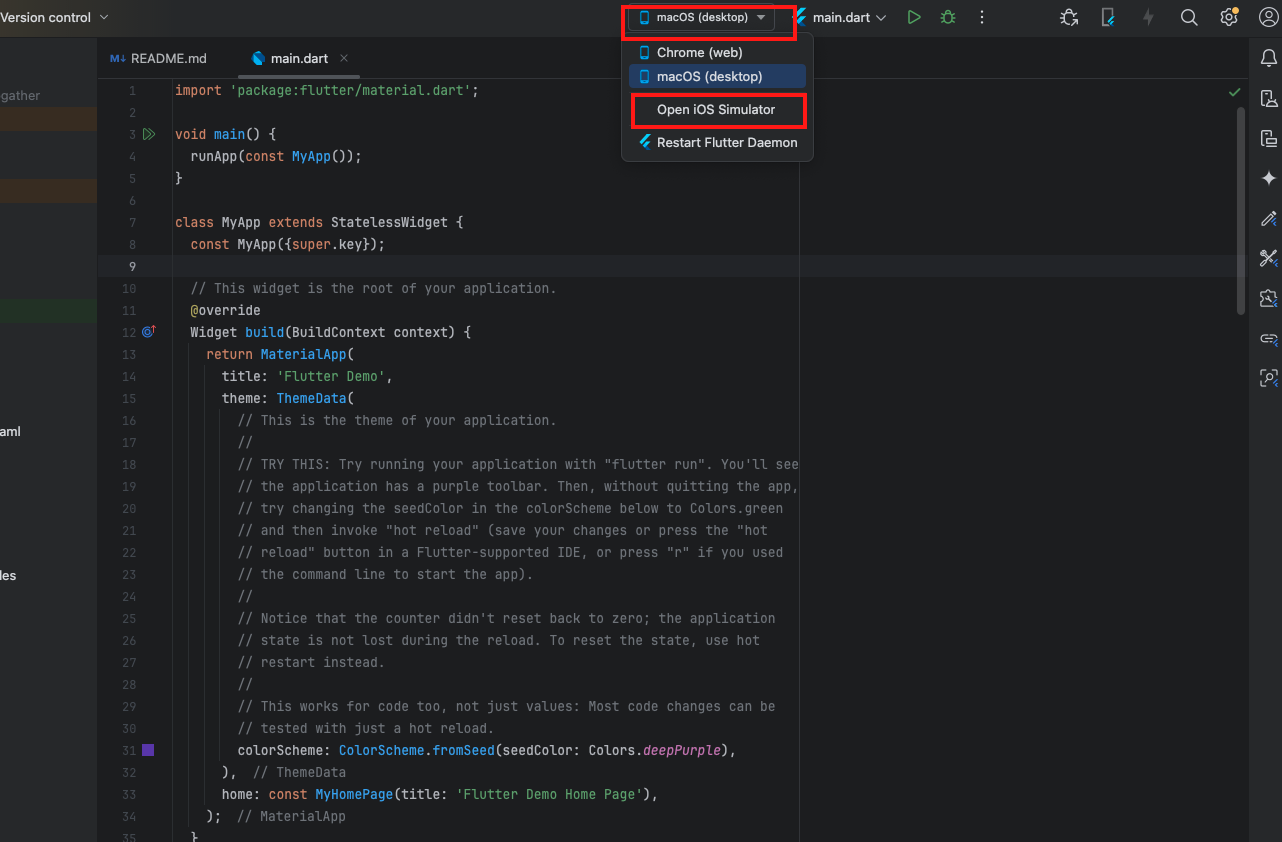
Task: Click the 'ColorScheme.fromSeed' code text
Action: click(x=417, y=750)
